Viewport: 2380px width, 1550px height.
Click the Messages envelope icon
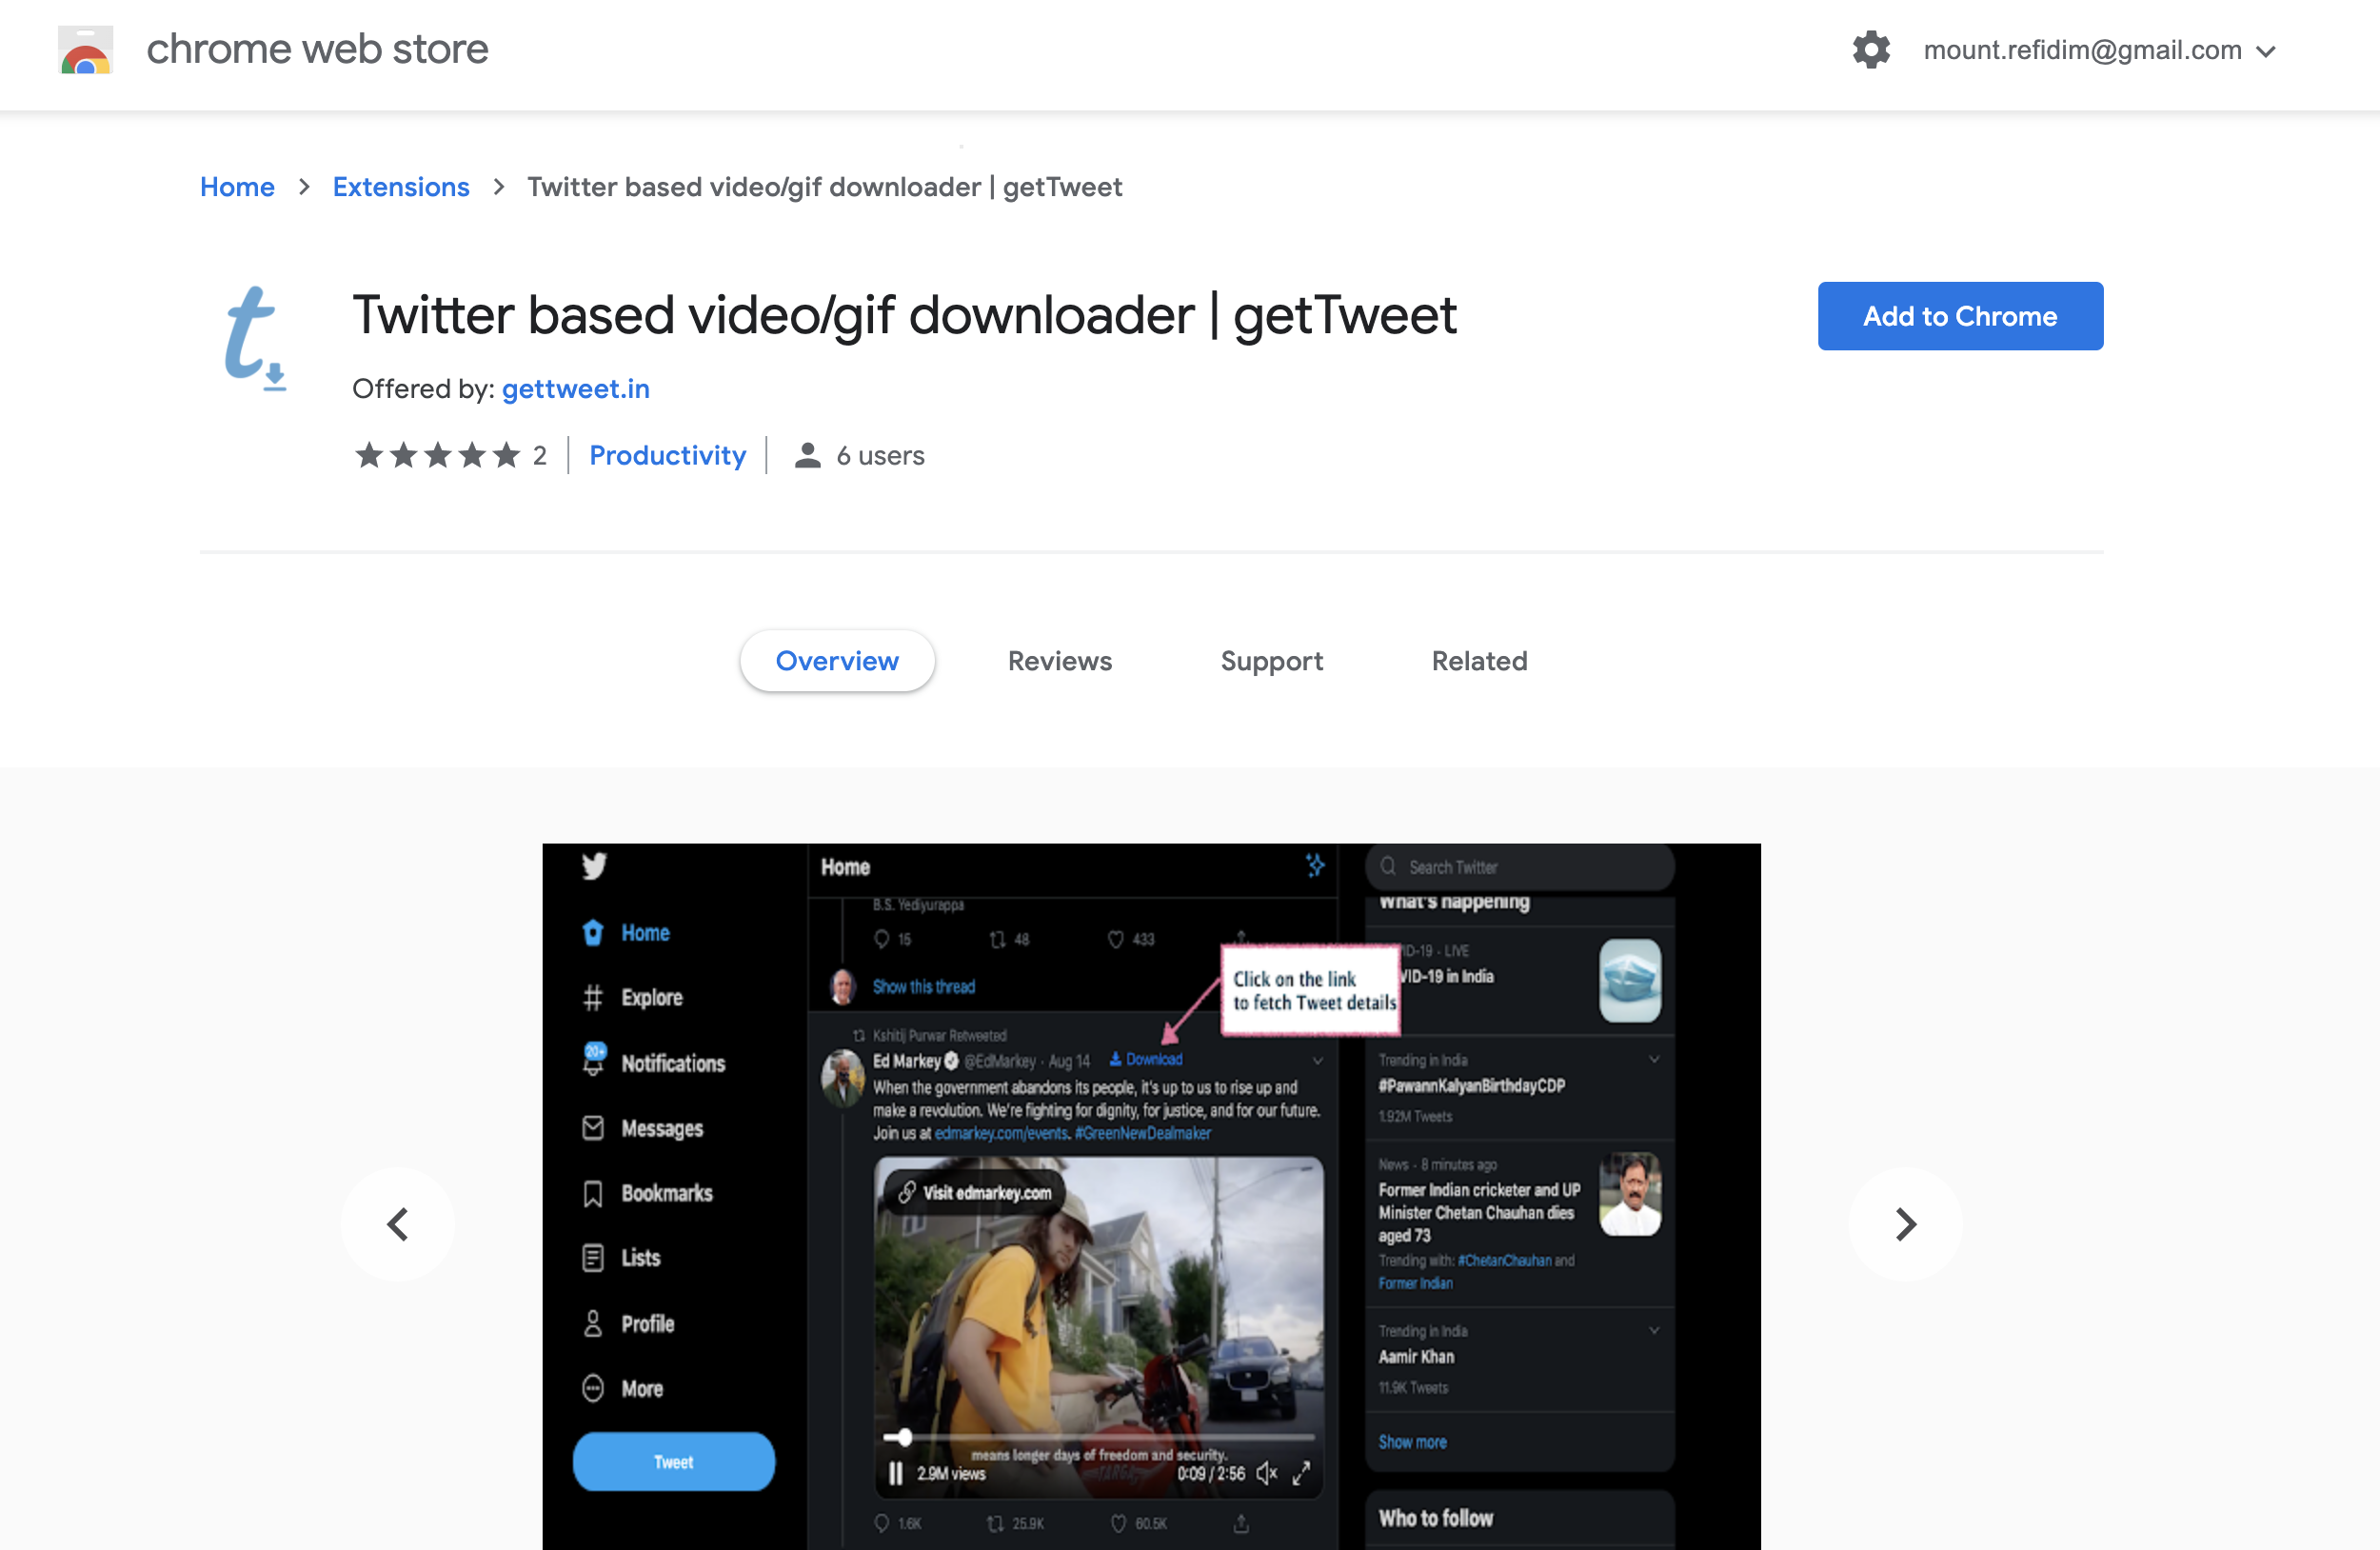tap(594, 1128)
